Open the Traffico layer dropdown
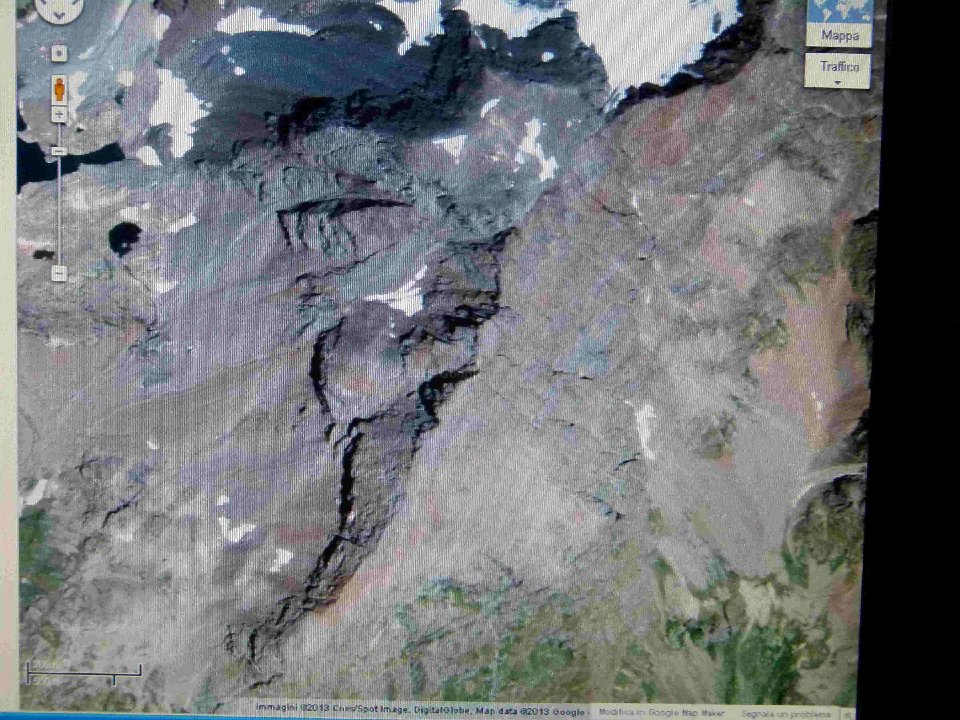 click(838, 70)
